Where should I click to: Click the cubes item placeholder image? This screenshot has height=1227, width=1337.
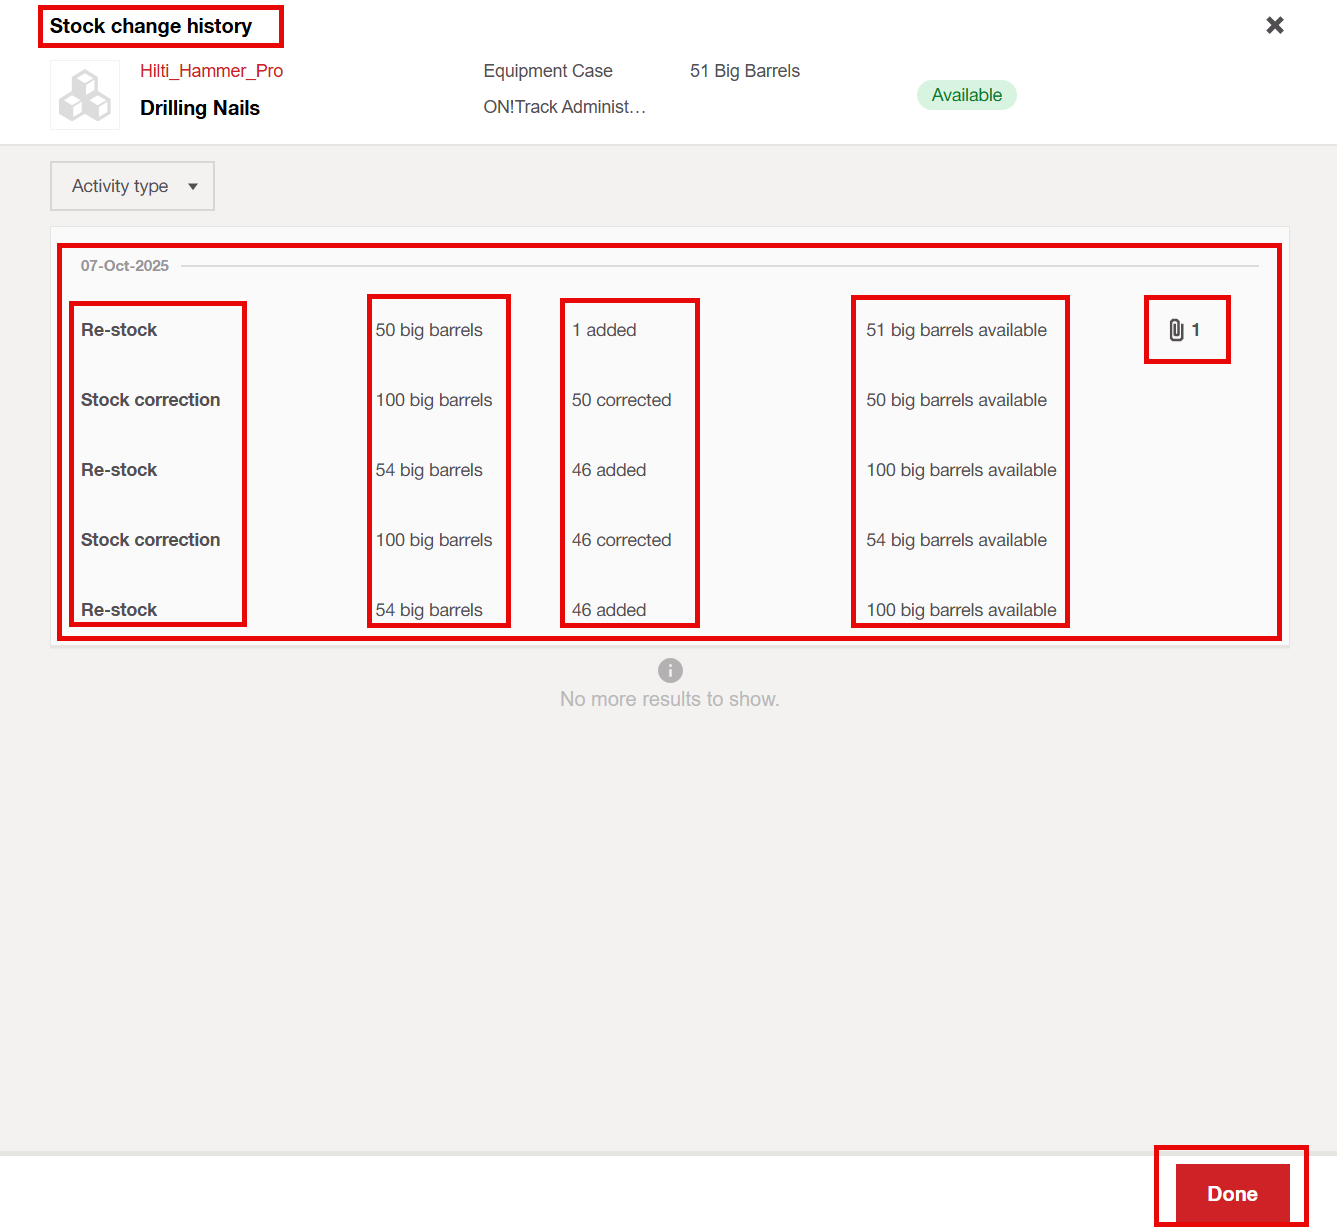tap(85, 96)
